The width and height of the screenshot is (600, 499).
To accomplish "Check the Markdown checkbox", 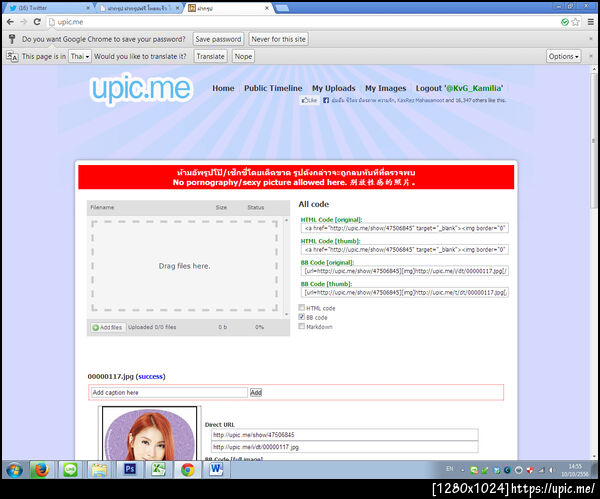I will tap(302, 326).
